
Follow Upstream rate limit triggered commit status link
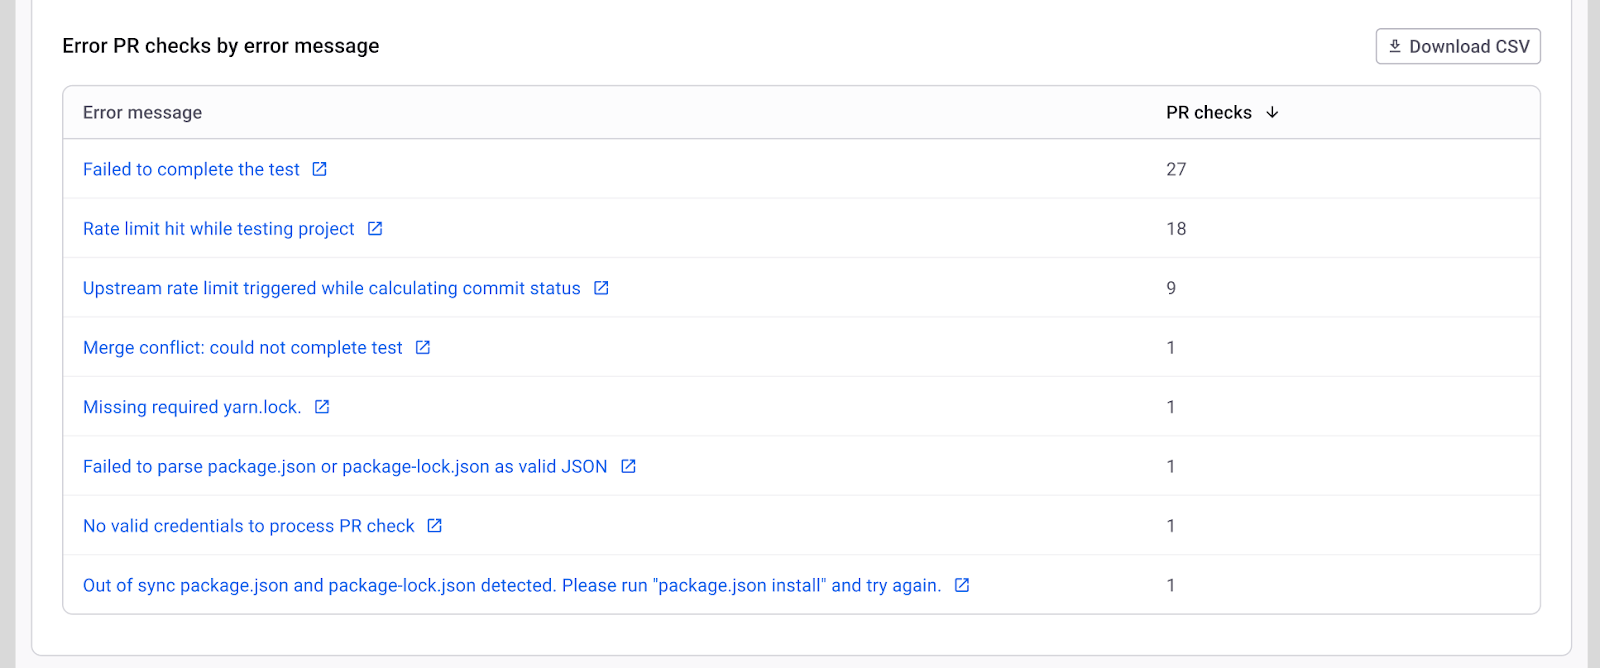331,289
